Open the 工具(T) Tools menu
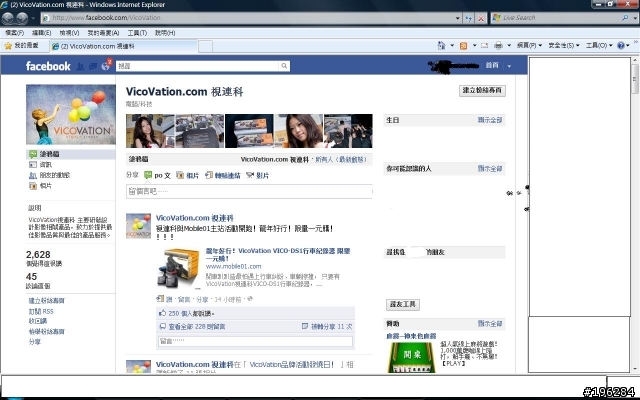This screenshot has height=400, width=640. click(x=137, y=33)
